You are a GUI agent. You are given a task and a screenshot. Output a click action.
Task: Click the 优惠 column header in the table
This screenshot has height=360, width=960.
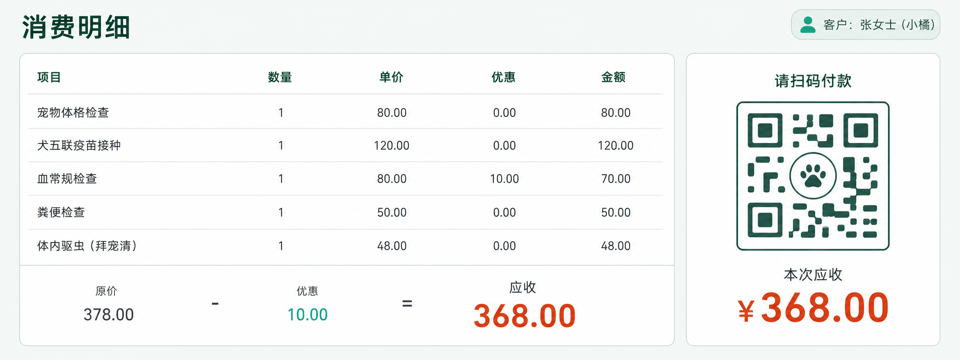[503, 77]
